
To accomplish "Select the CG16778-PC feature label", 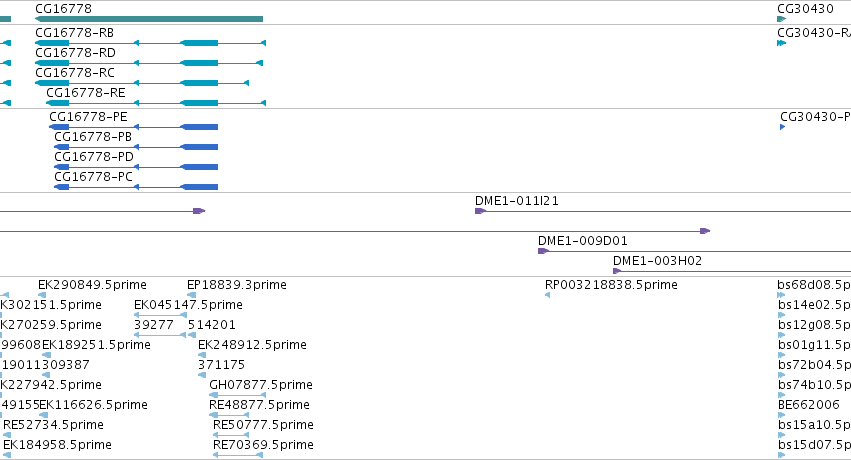I will tap(93, 177).
